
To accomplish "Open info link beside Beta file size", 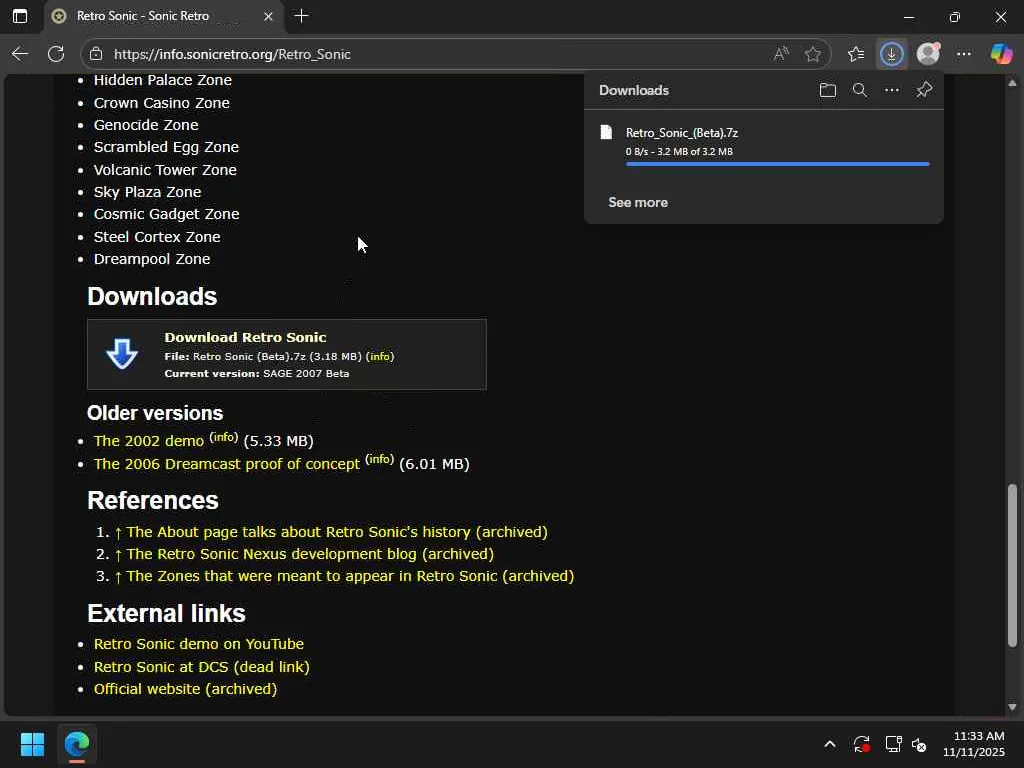I will (x=380, y=357).
